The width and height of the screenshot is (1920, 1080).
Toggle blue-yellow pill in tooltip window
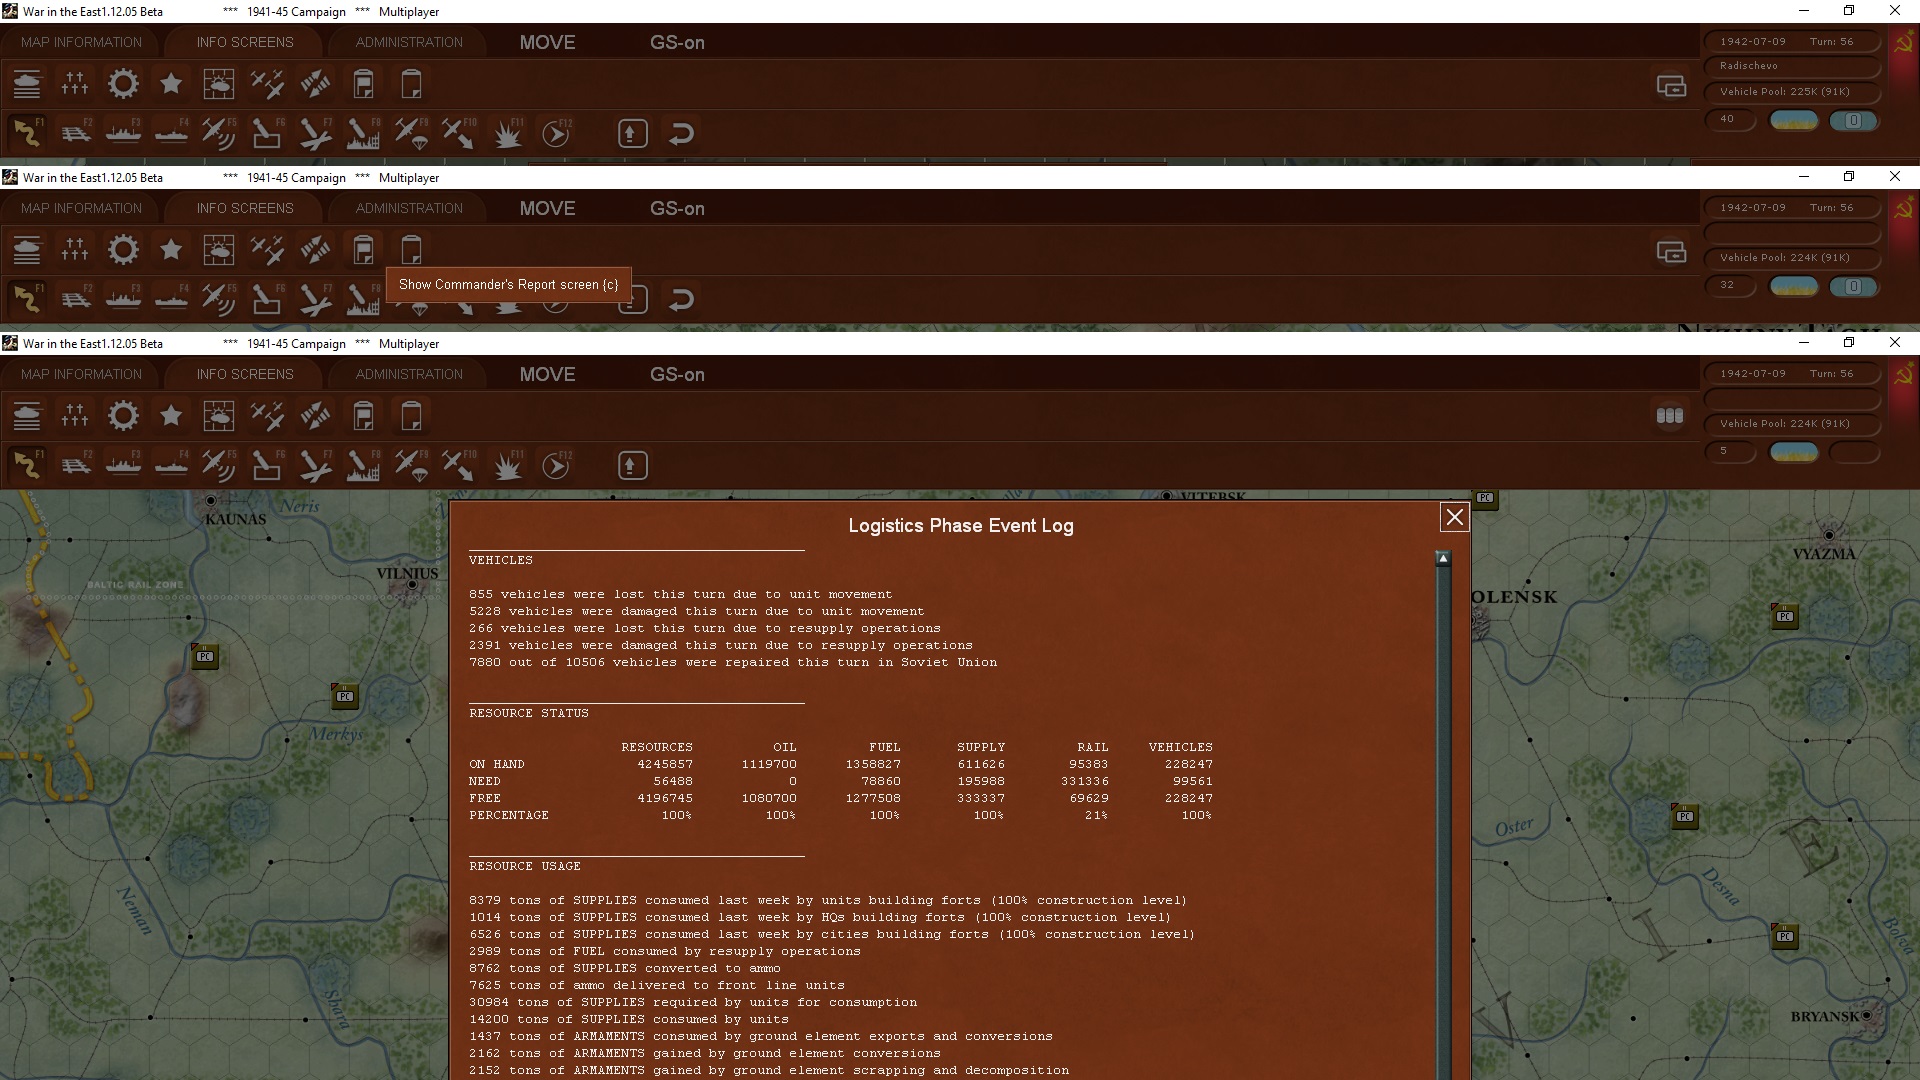coord(1794,286)
